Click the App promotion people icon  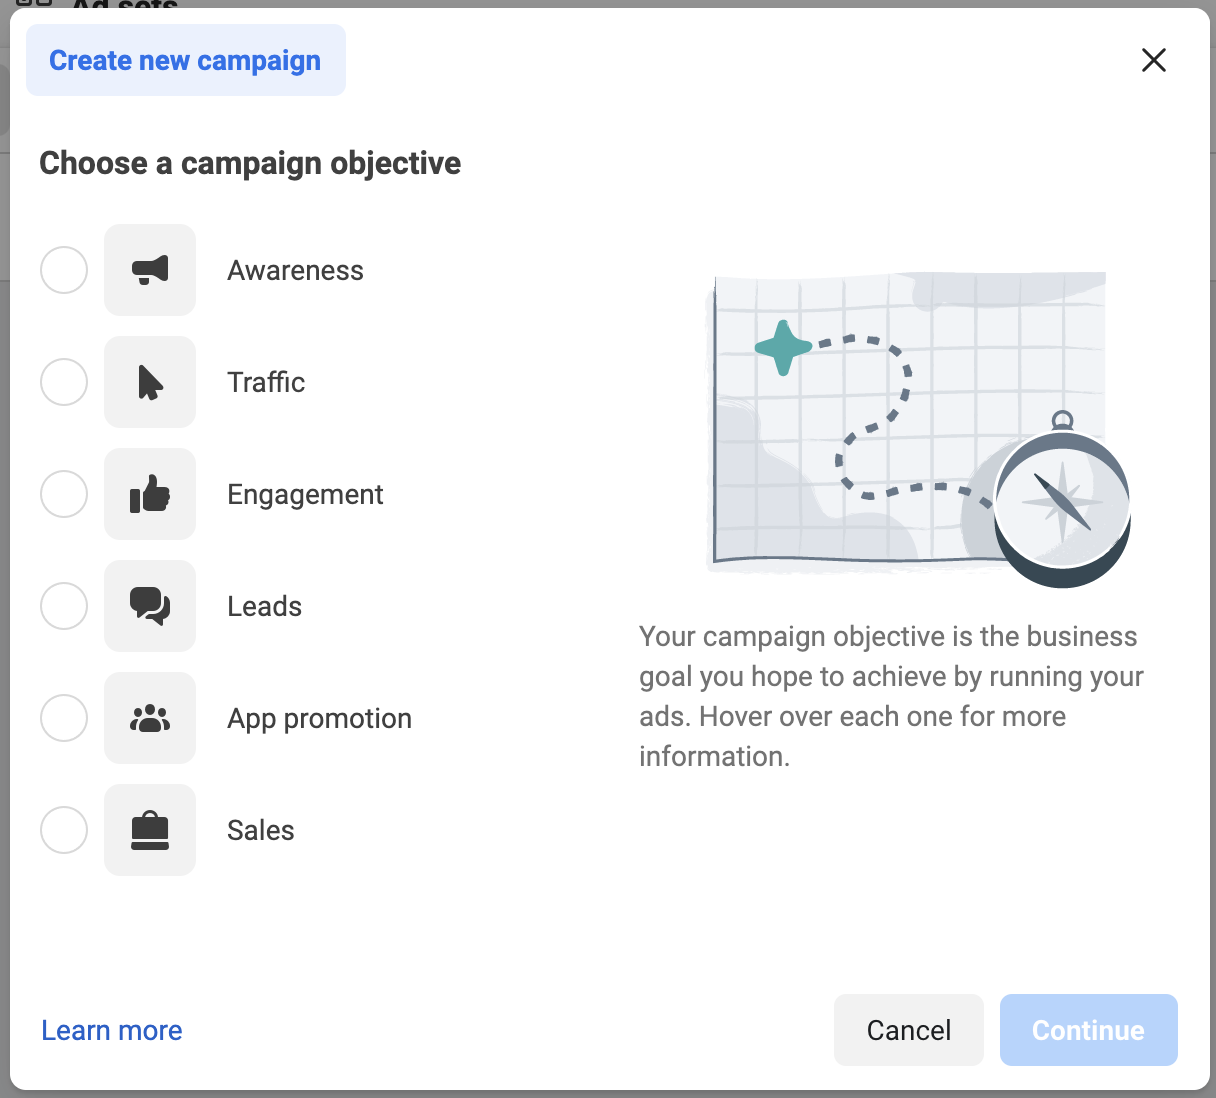pos(150,718)
